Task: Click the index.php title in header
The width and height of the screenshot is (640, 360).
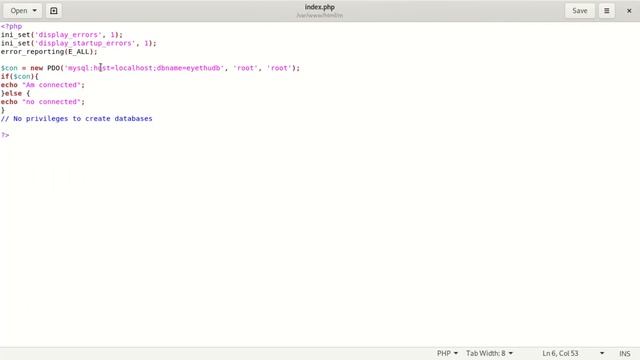Action: click(x=320, y=7)
